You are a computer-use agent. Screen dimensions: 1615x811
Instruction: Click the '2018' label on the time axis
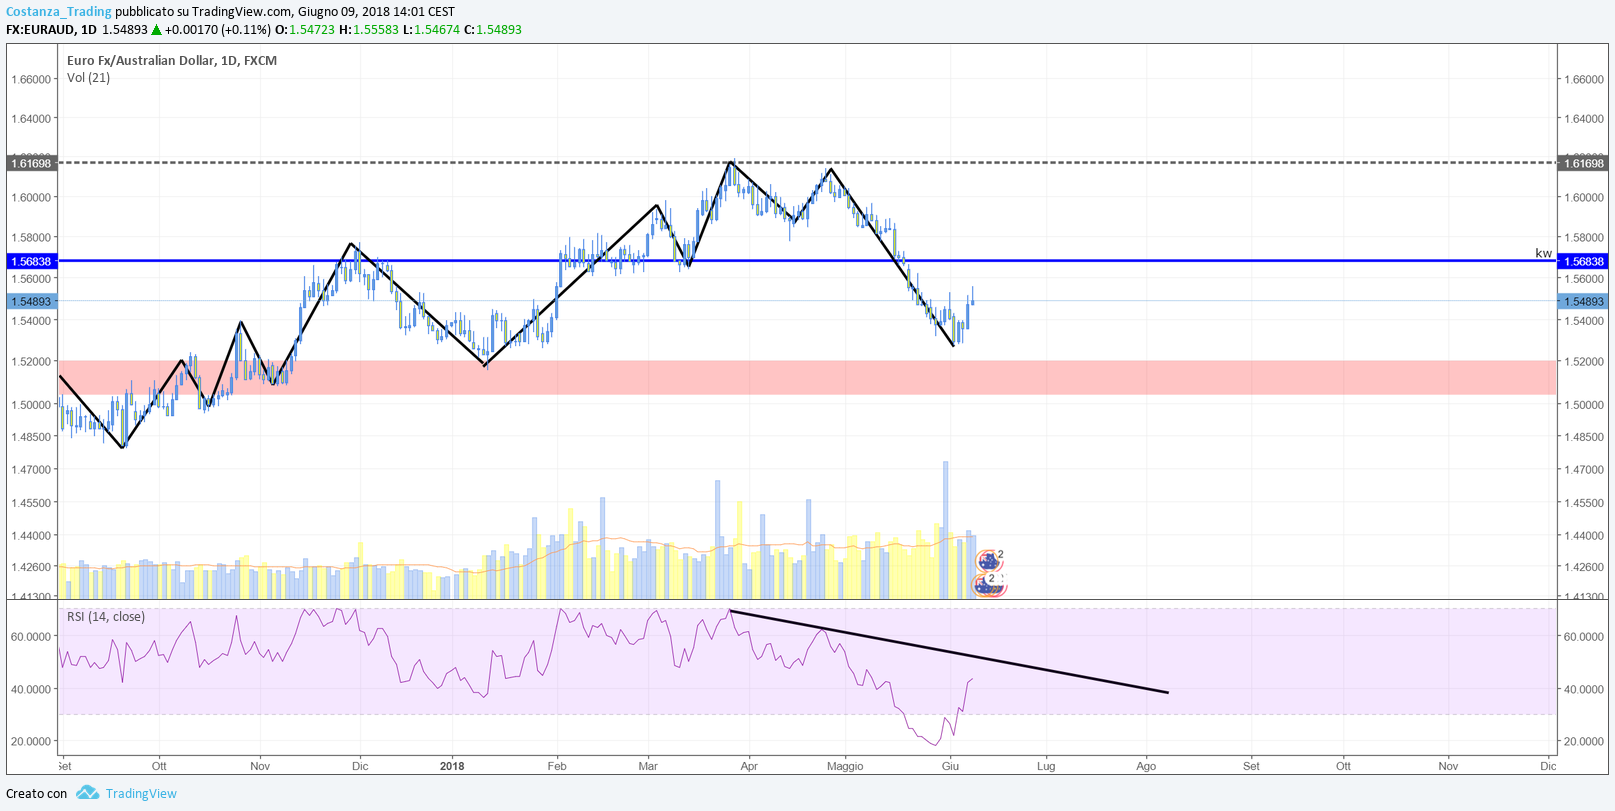pos(452,767)
